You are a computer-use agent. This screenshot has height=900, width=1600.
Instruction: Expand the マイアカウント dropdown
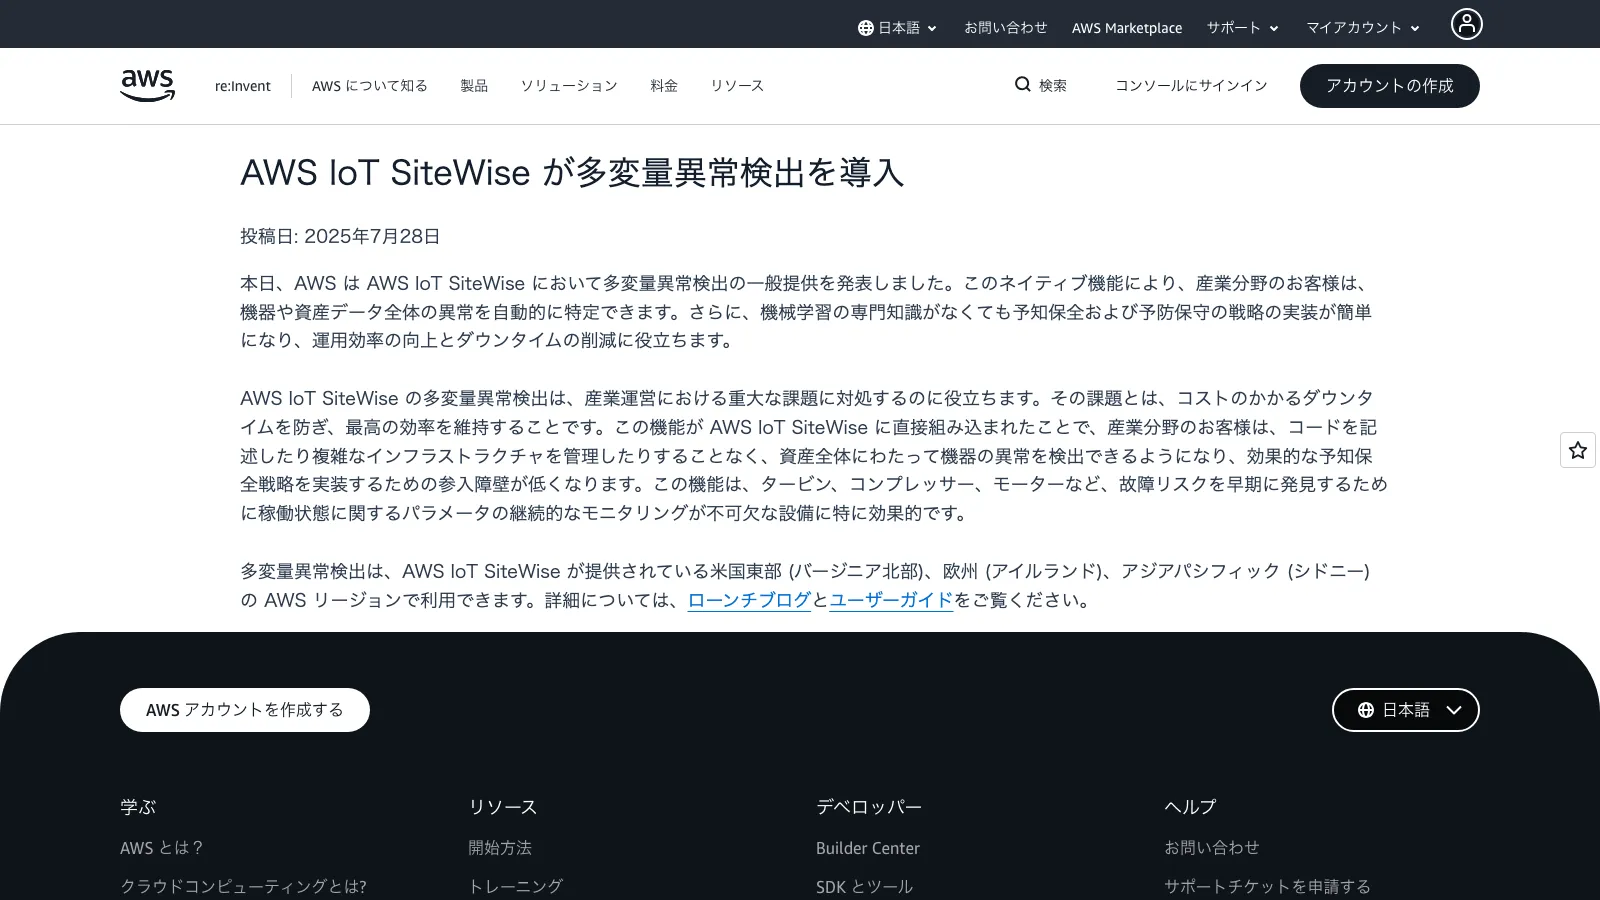[1363, 28]
